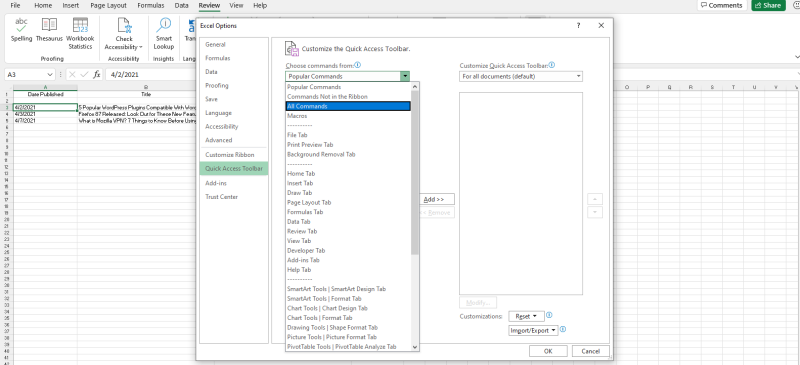Open the General options category
Screen dimensions: 800x365
click(234, 45)
